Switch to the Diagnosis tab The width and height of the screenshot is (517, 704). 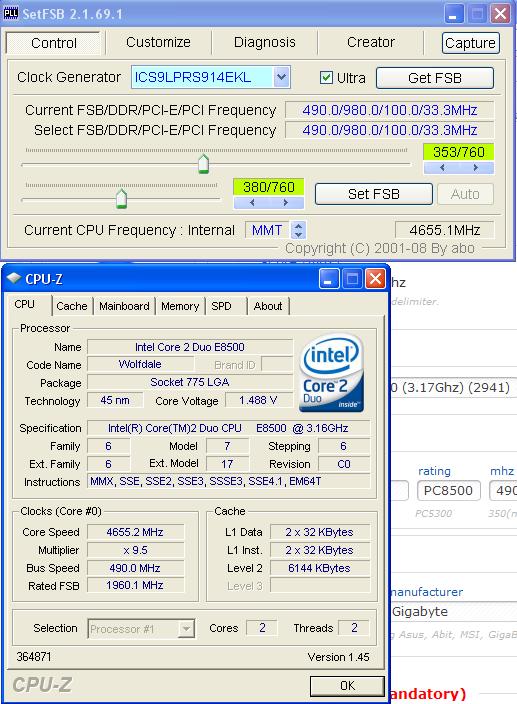click(x=265, y=42)
